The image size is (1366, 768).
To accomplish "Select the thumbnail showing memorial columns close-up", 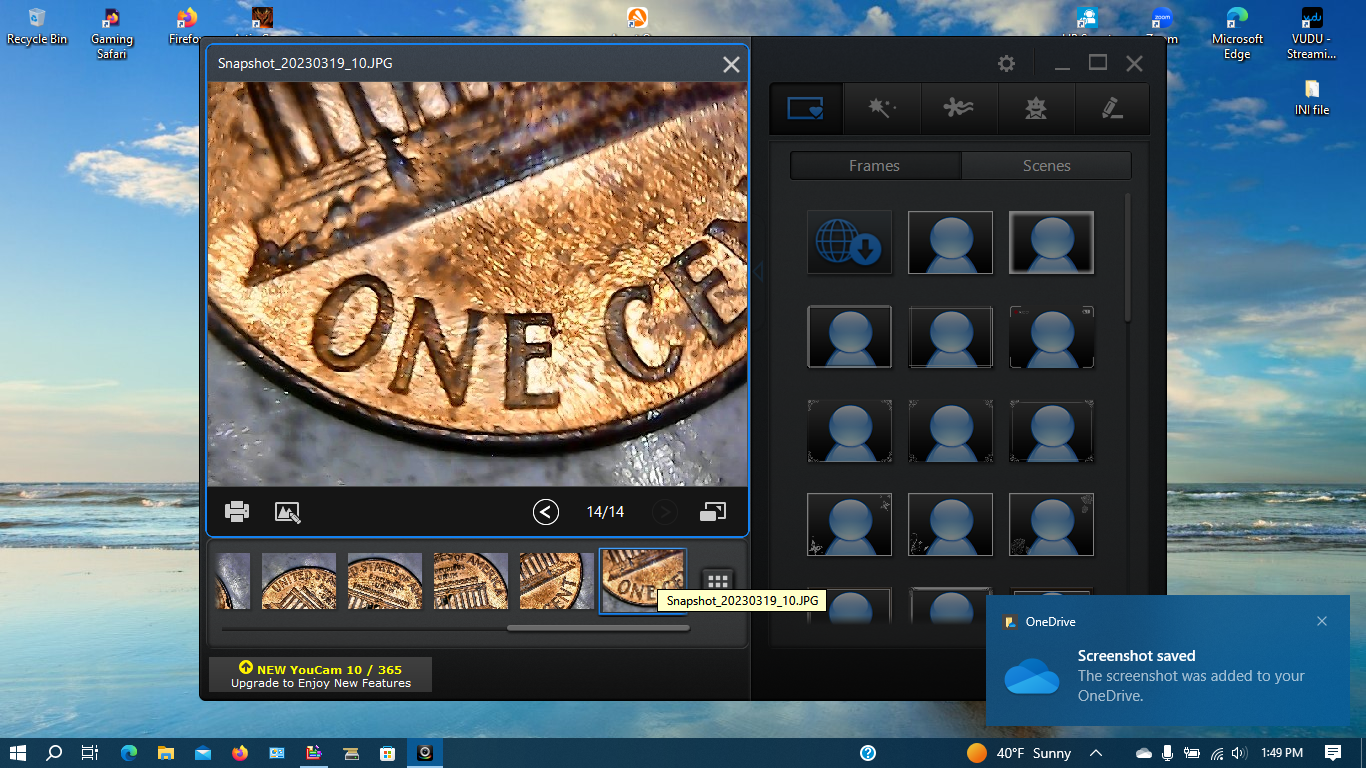I will click(x=556, y=581).
